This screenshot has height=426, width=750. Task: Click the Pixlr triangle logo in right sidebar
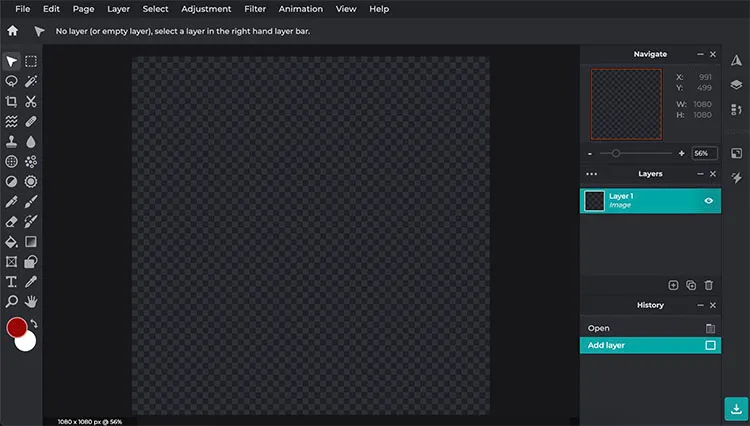pos(737,60)
